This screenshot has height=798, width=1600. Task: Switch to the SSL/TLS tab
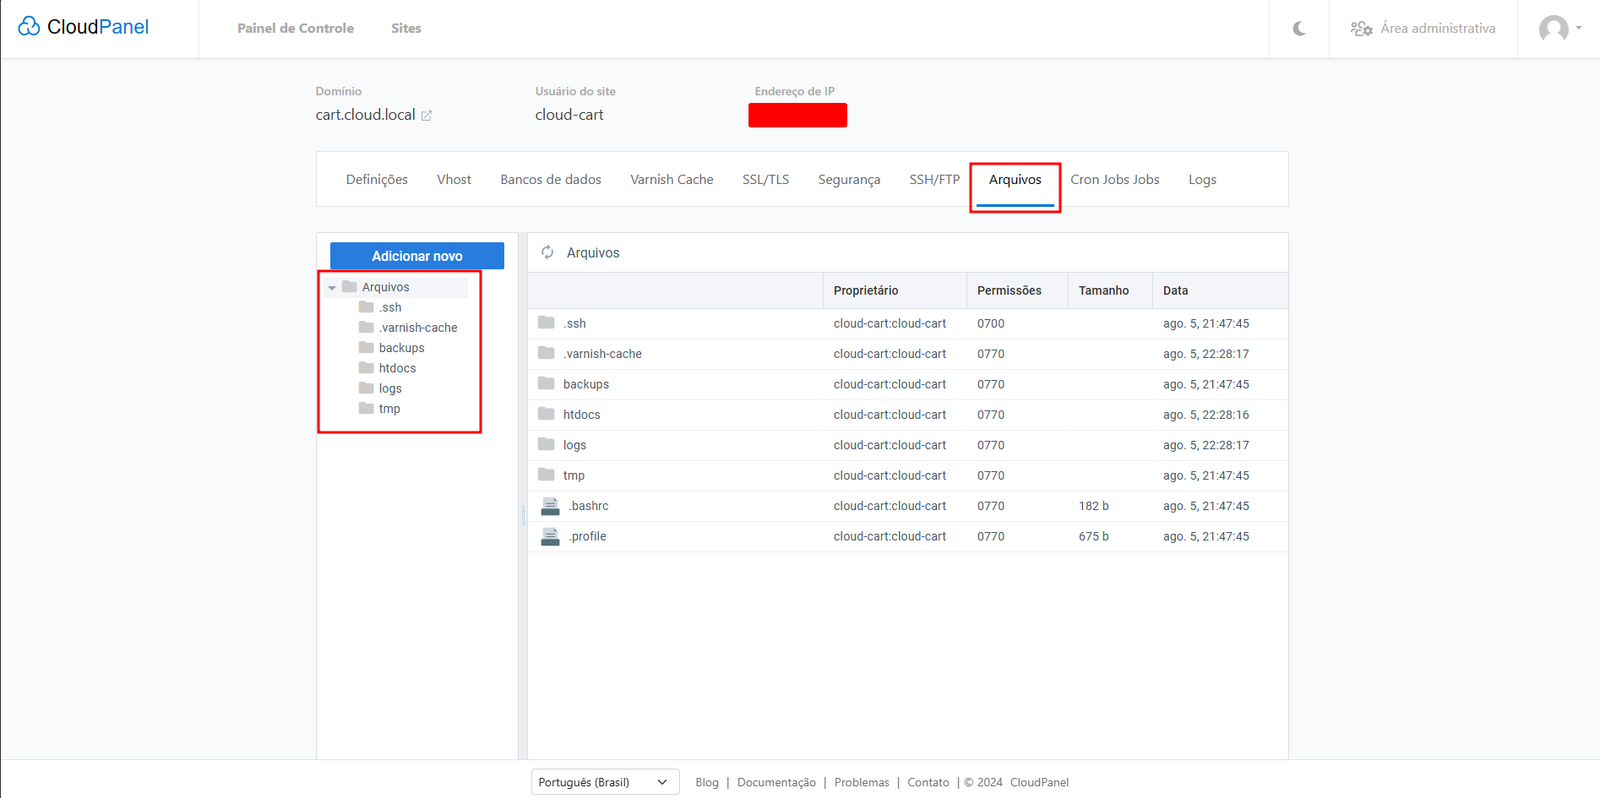click(x=765, y=180)
